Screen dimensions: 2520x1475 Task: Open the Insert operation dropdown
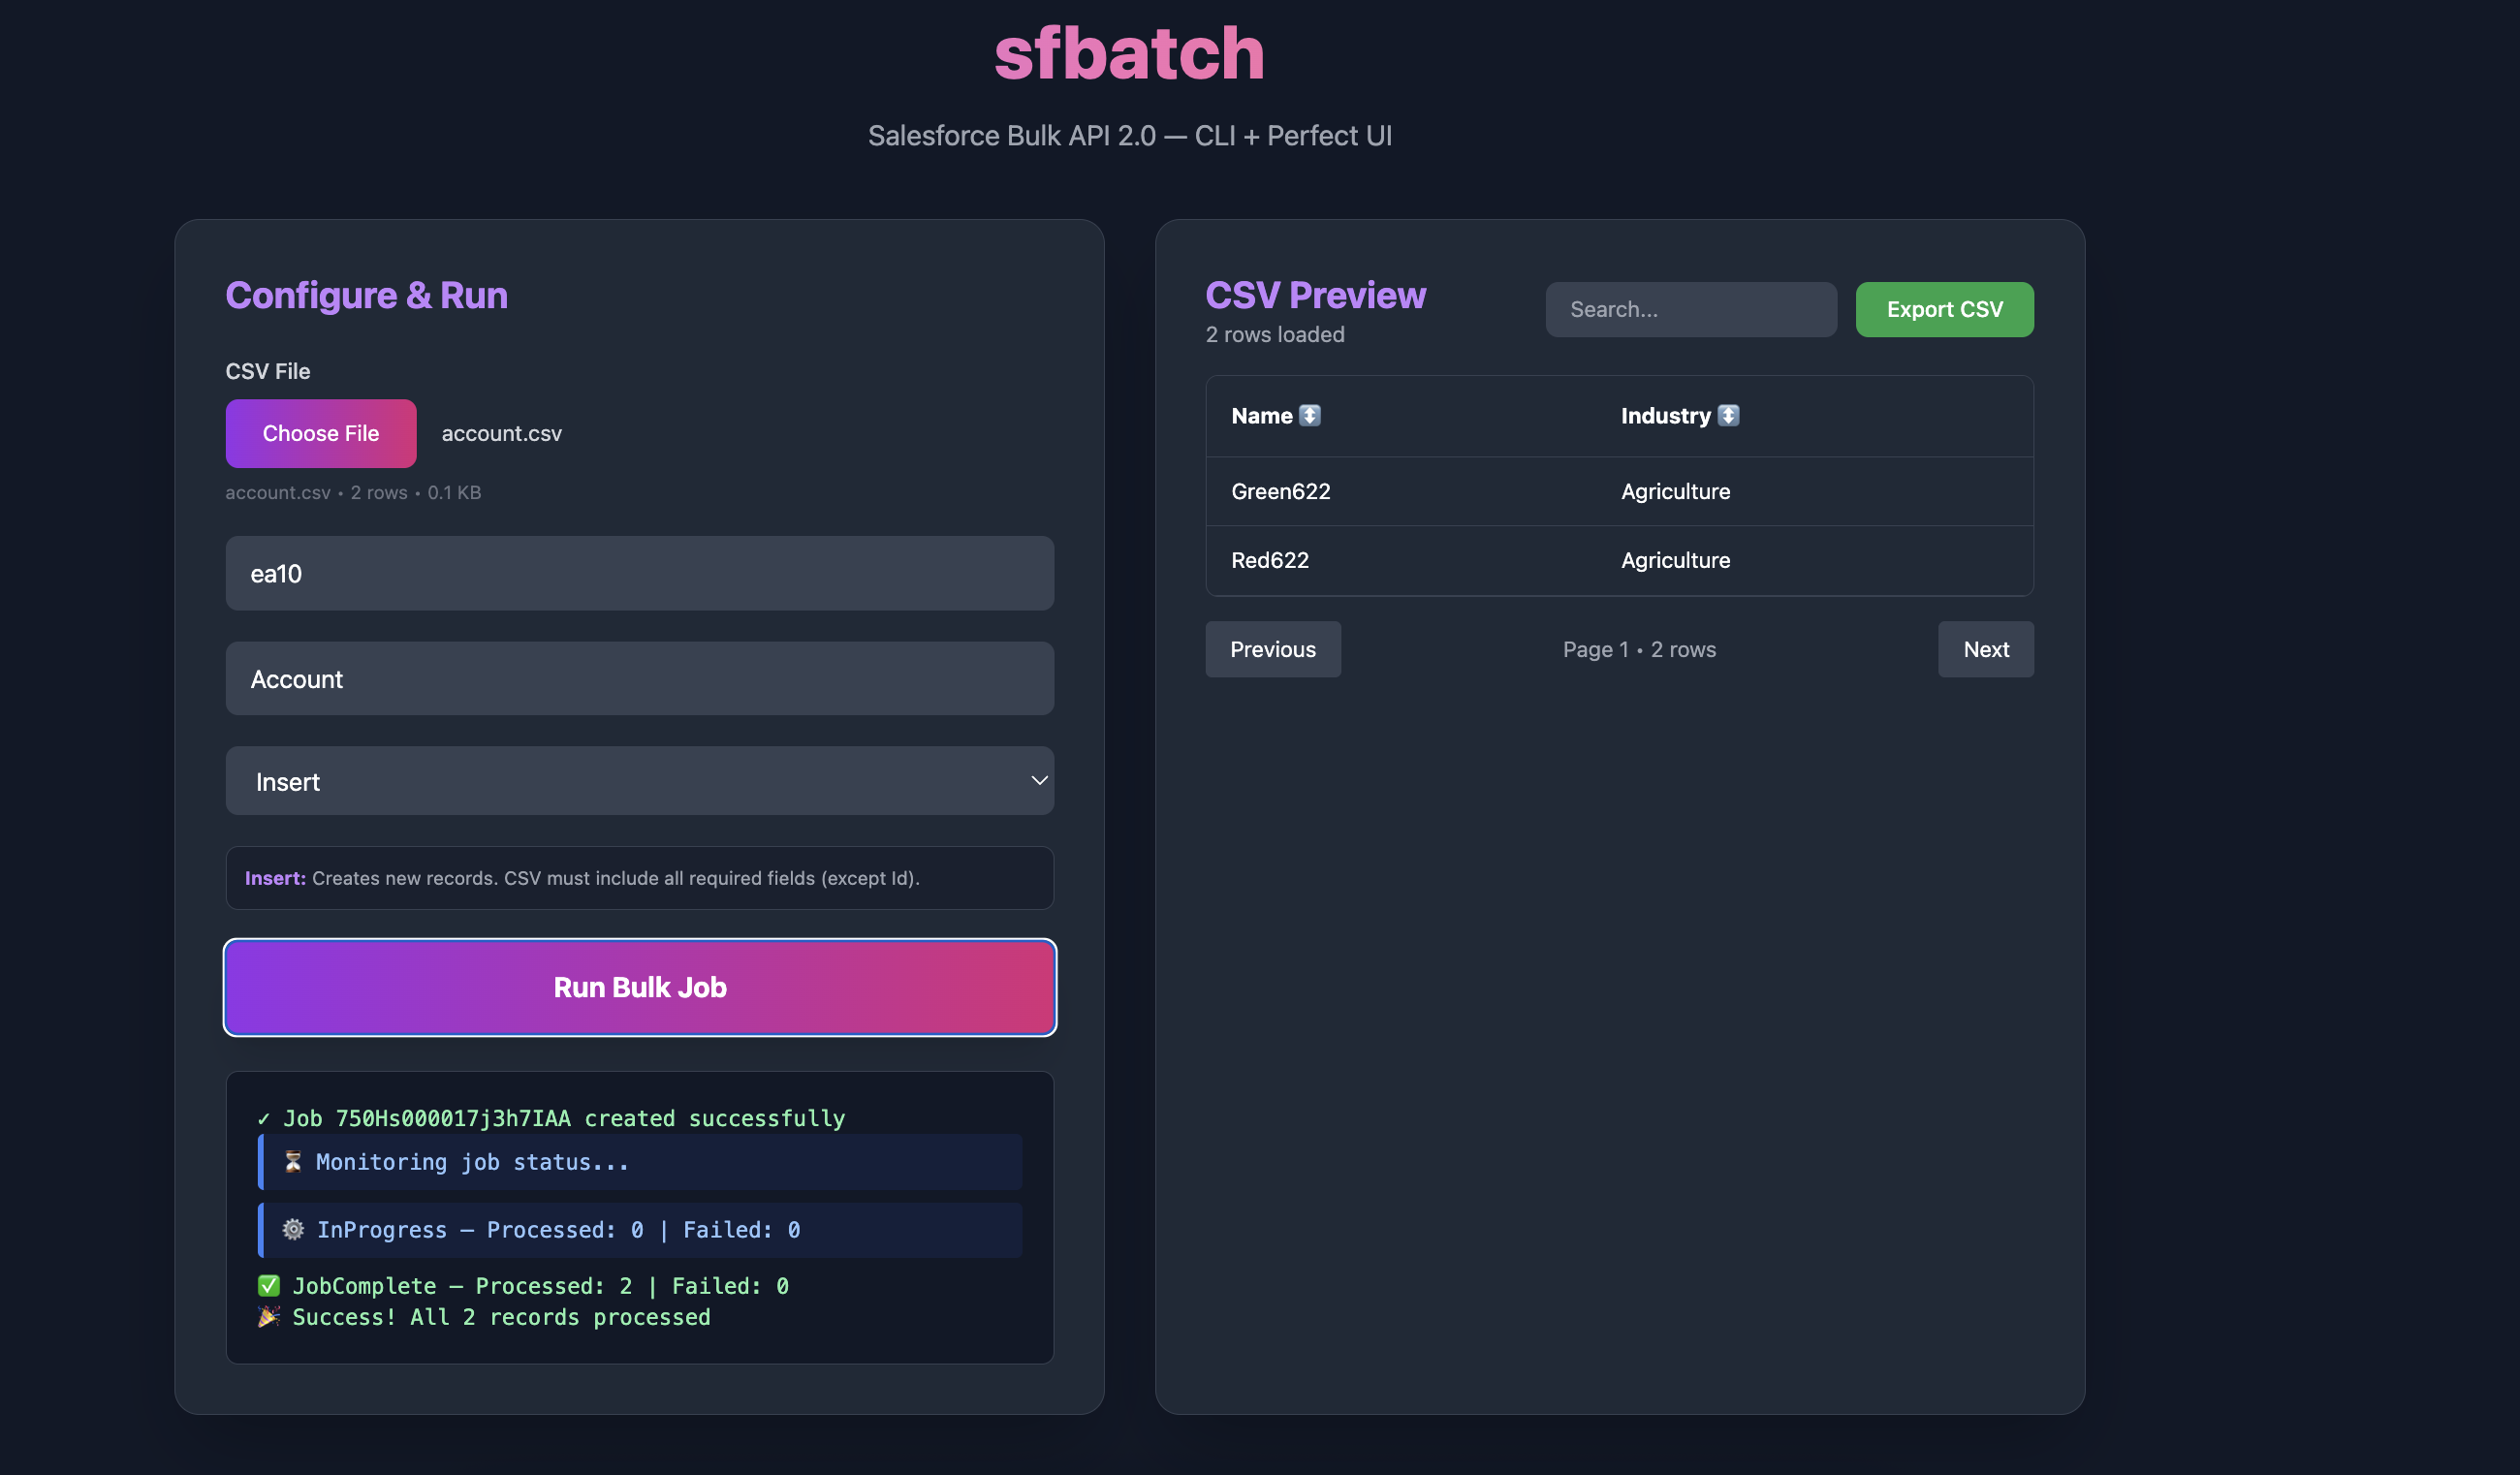tap(639, 781)
